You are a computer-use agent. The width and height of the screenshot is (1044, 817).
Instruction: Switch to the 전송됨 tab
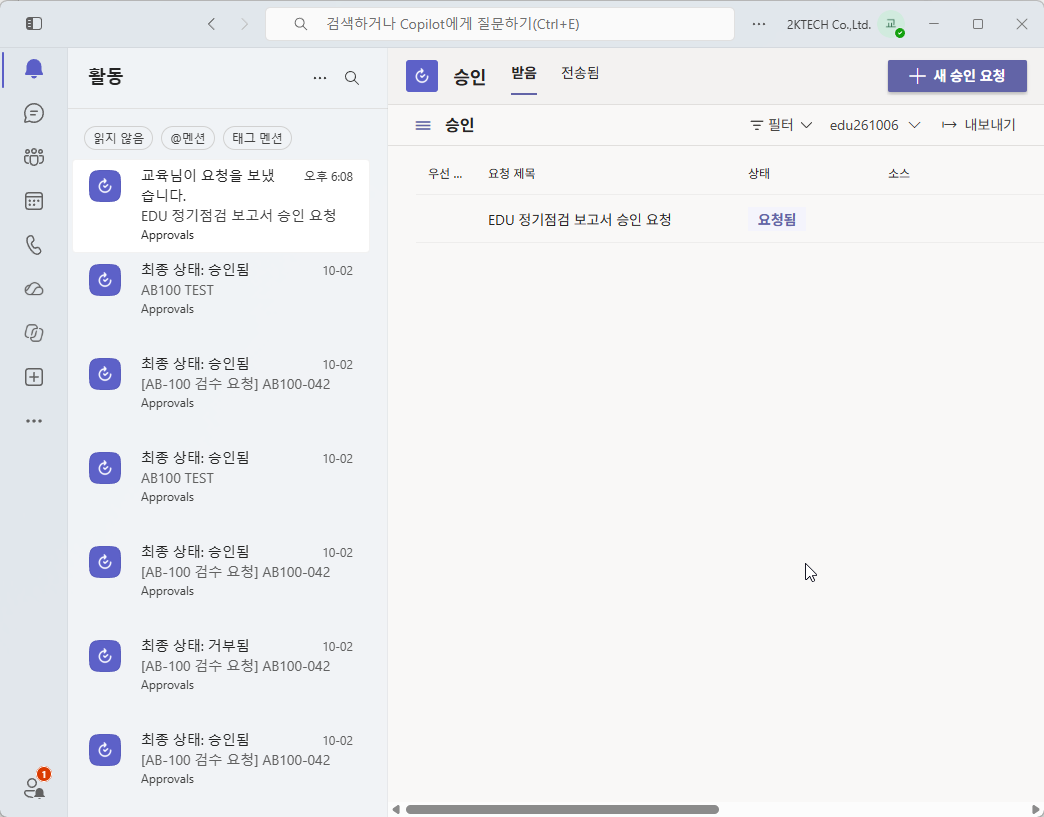point(580,73)
